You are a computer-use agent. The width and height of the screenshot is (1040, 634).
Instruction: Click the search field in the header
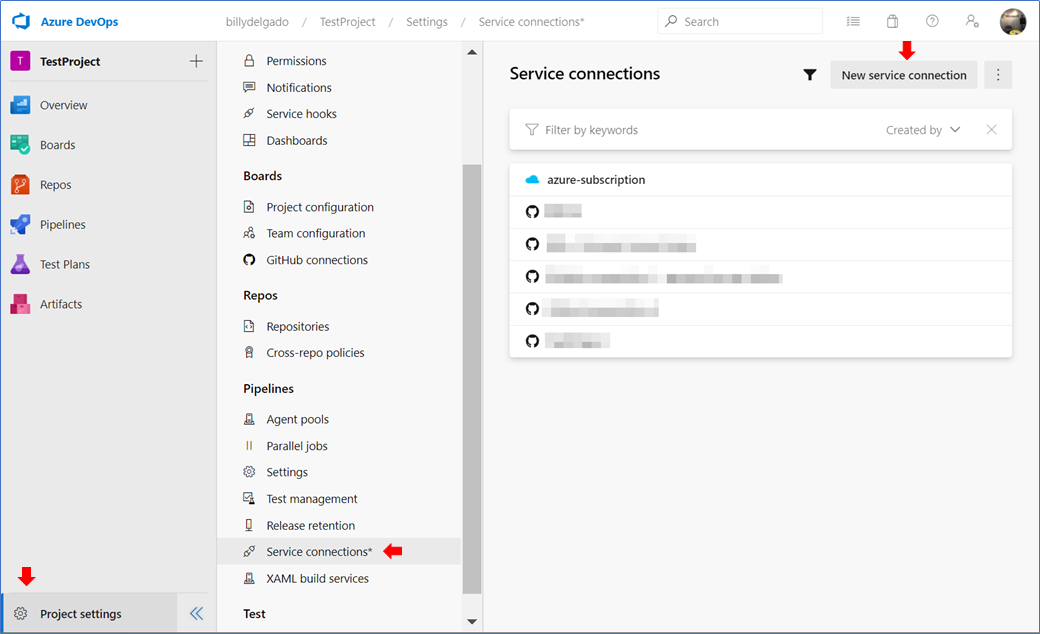[740, 21]
